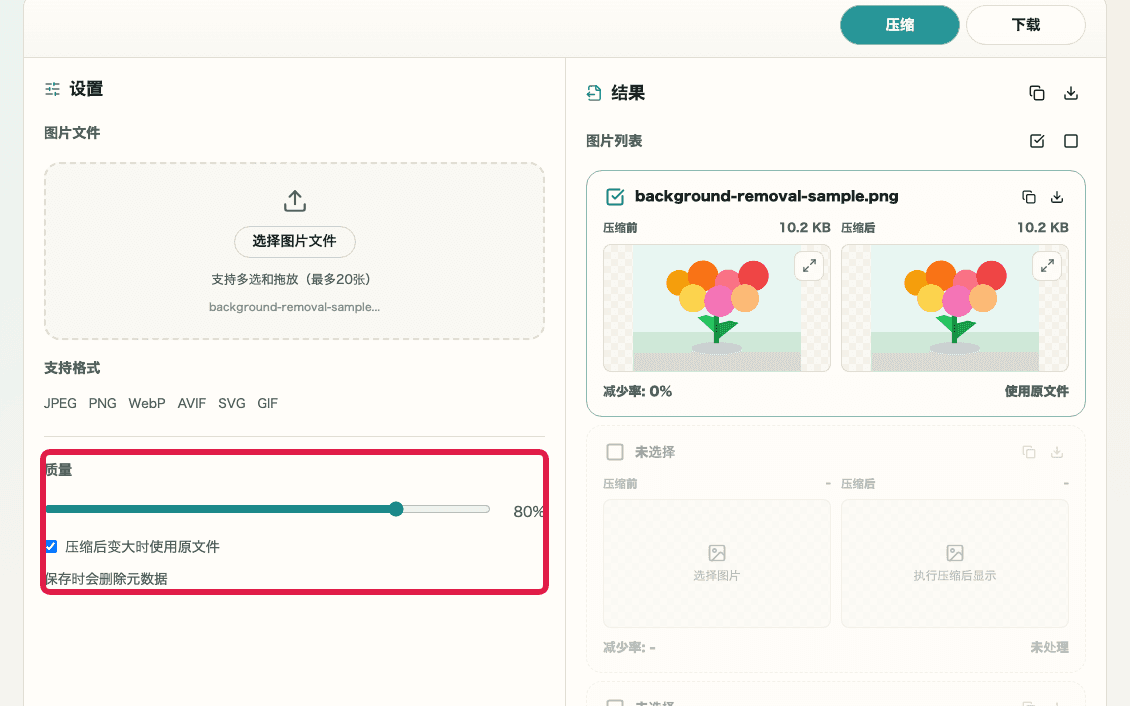This screenshot has height=706, width=1130.
Task: Click the 减少率: 0% text
Action: click(x=637, y=391)
